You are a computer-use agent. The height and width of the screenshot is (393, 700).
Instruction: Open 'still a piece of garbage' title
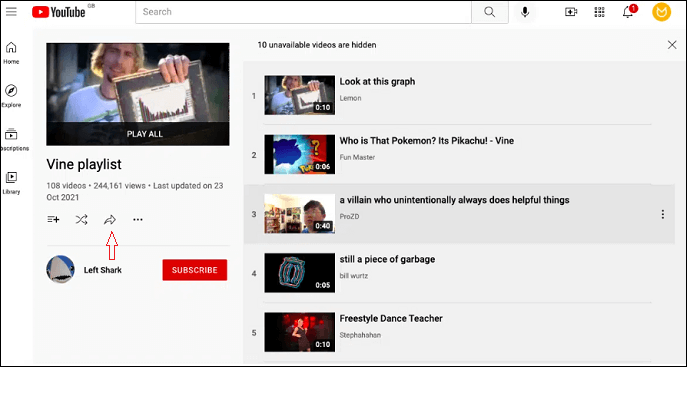click(387, 259)
